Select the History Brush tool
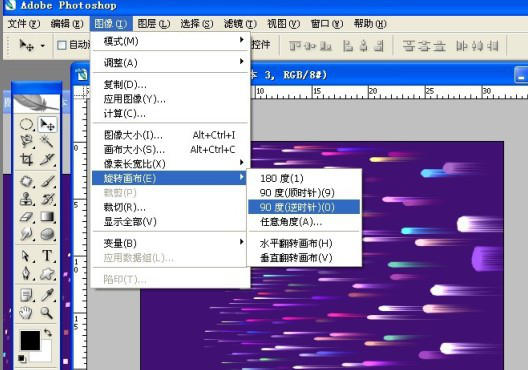Screen dimensions: 528x370 click(47, 199)
